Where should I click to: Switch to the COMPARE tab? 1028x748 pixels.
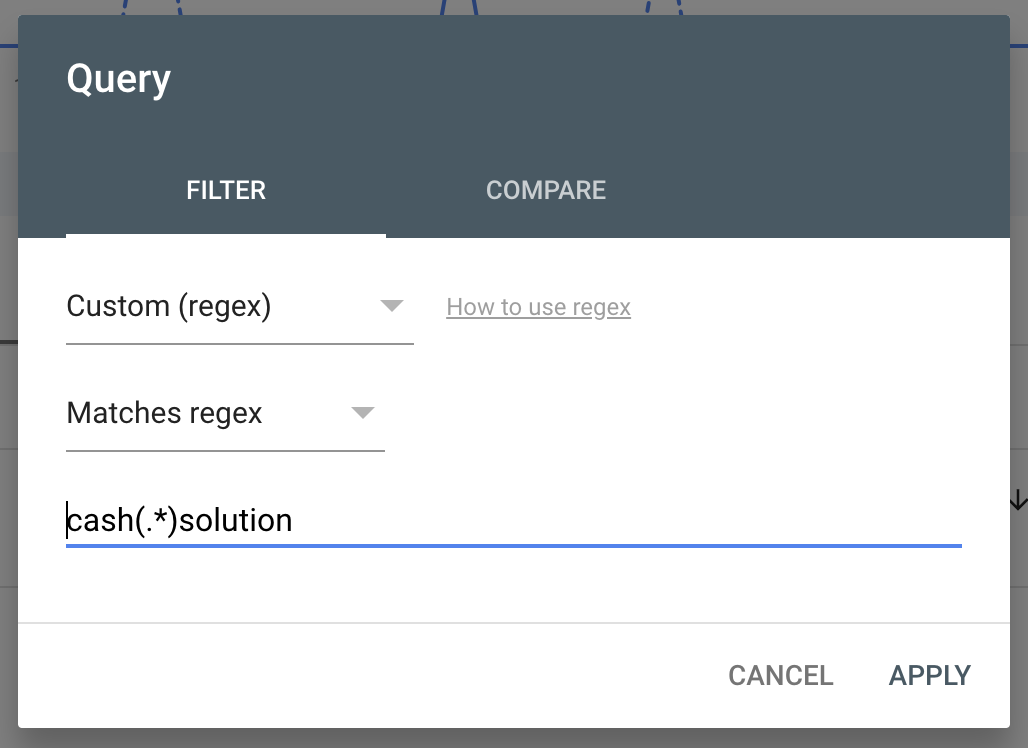click(545, 190)
